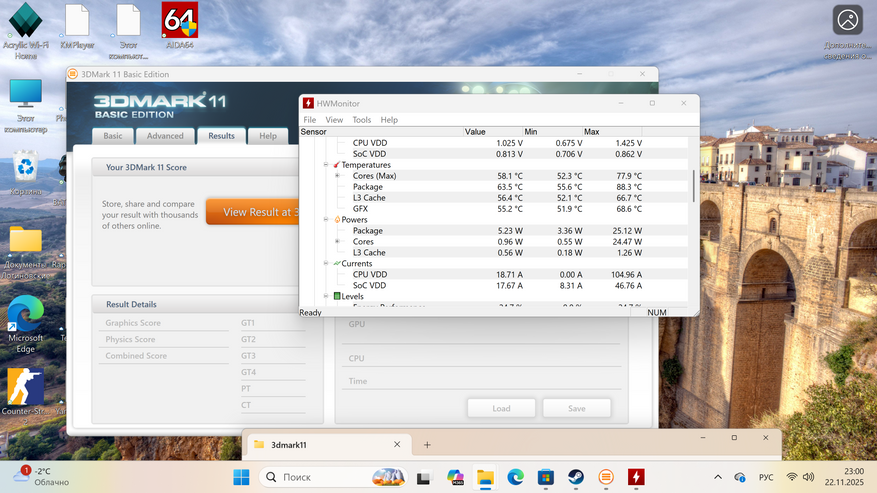
Task: Collapse the Powers tree node
Action: click(x=326, y=219)
